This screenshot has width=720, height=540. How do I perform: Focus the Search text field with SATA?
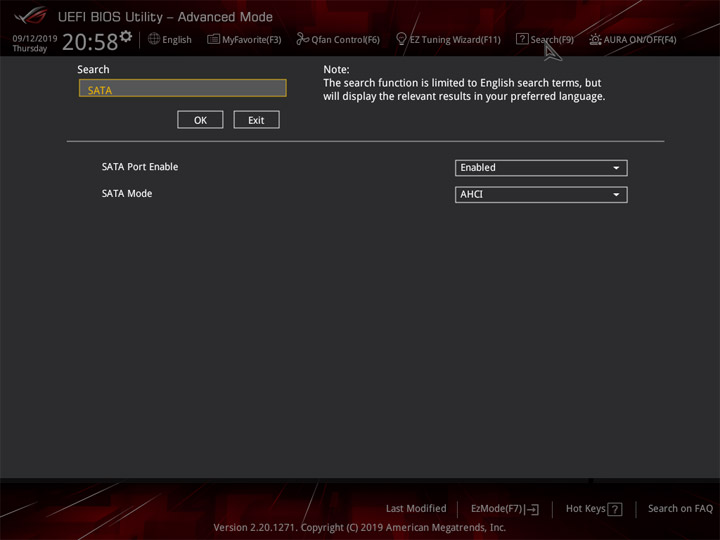click(183, 88)
